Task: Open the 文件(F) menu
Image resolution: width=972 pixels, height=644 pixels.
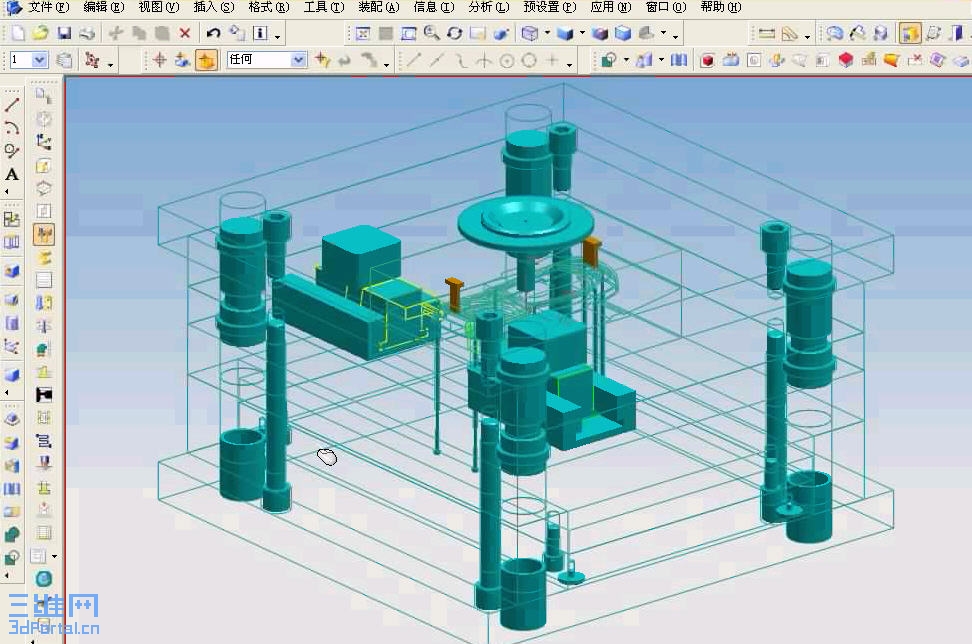Action: coord(48,7)
